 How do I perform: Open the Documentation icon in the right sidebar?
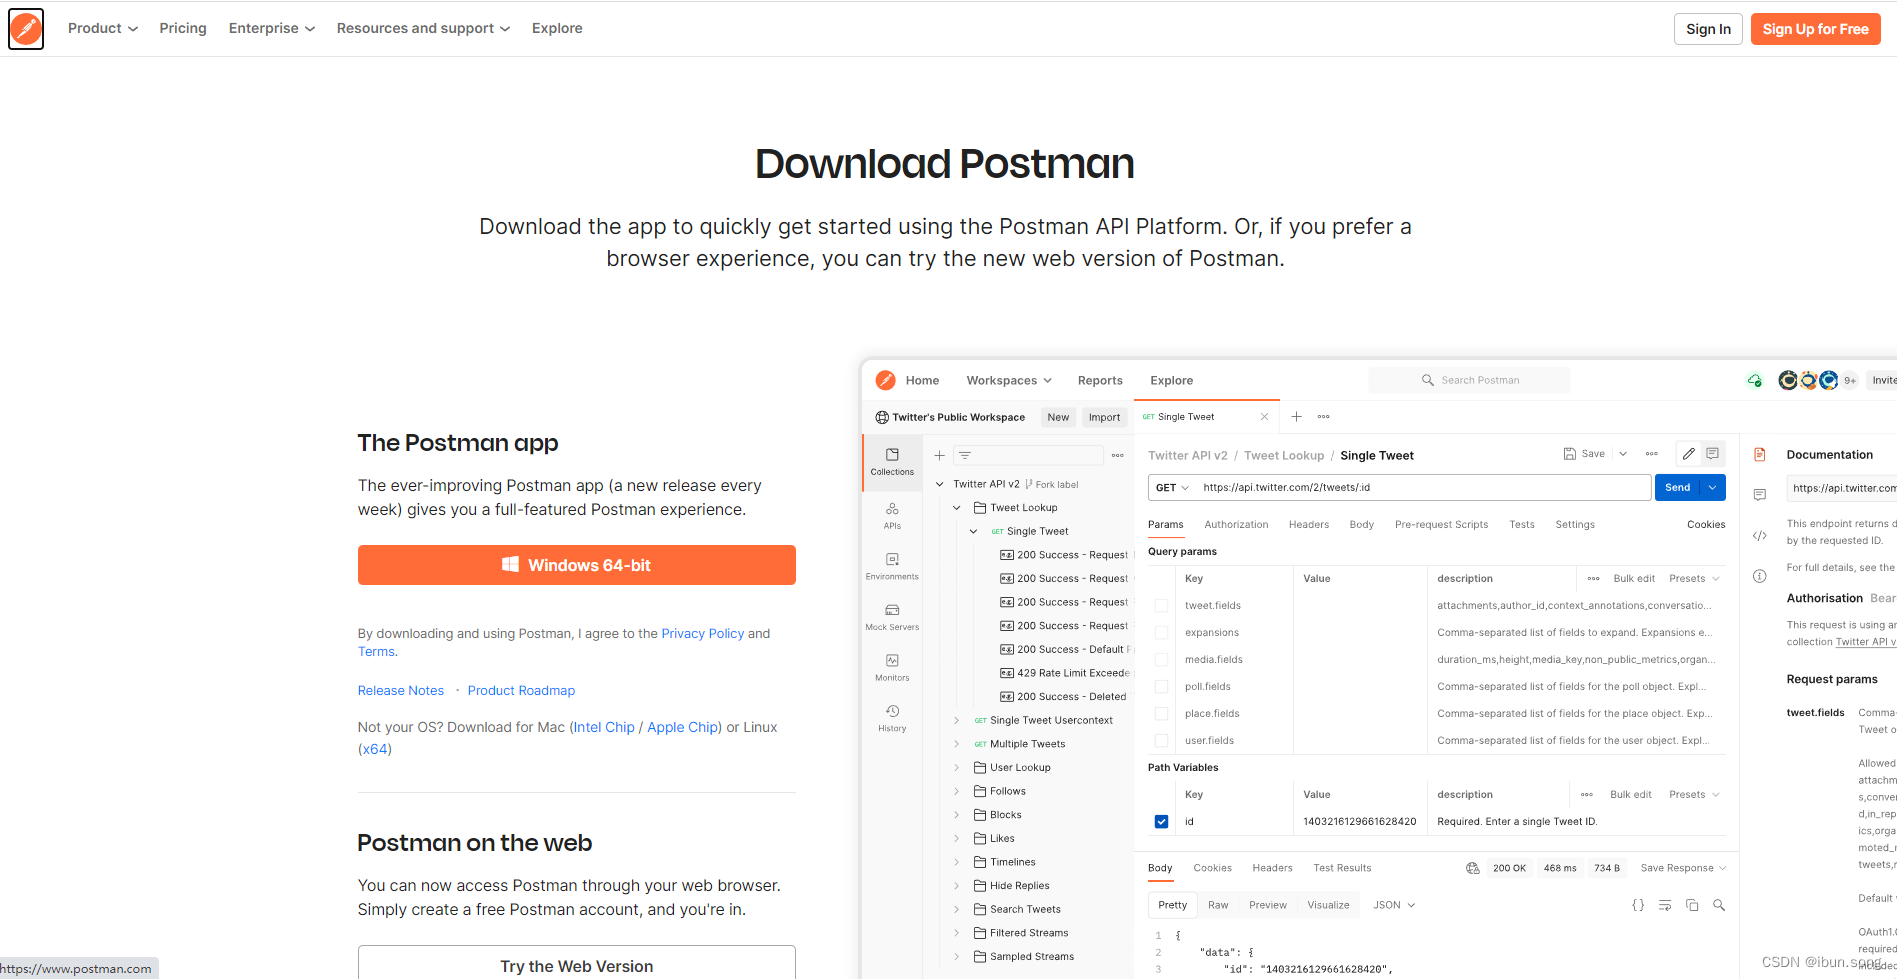[1759, 455]
